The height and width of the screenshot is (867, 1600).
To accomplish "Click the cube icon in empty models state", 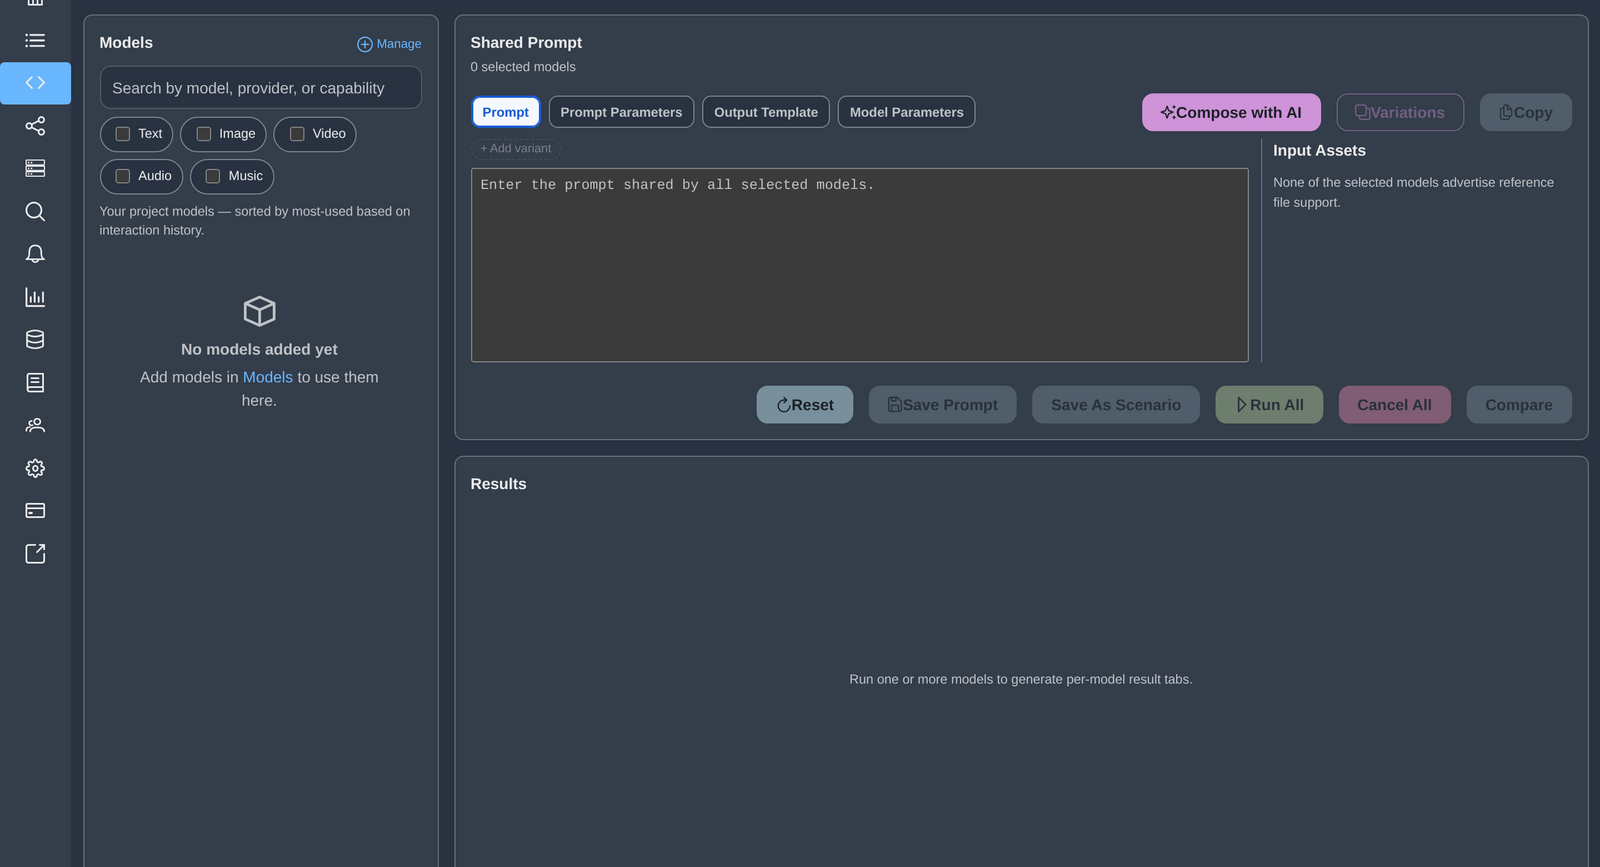I will (x=259, y=311).
